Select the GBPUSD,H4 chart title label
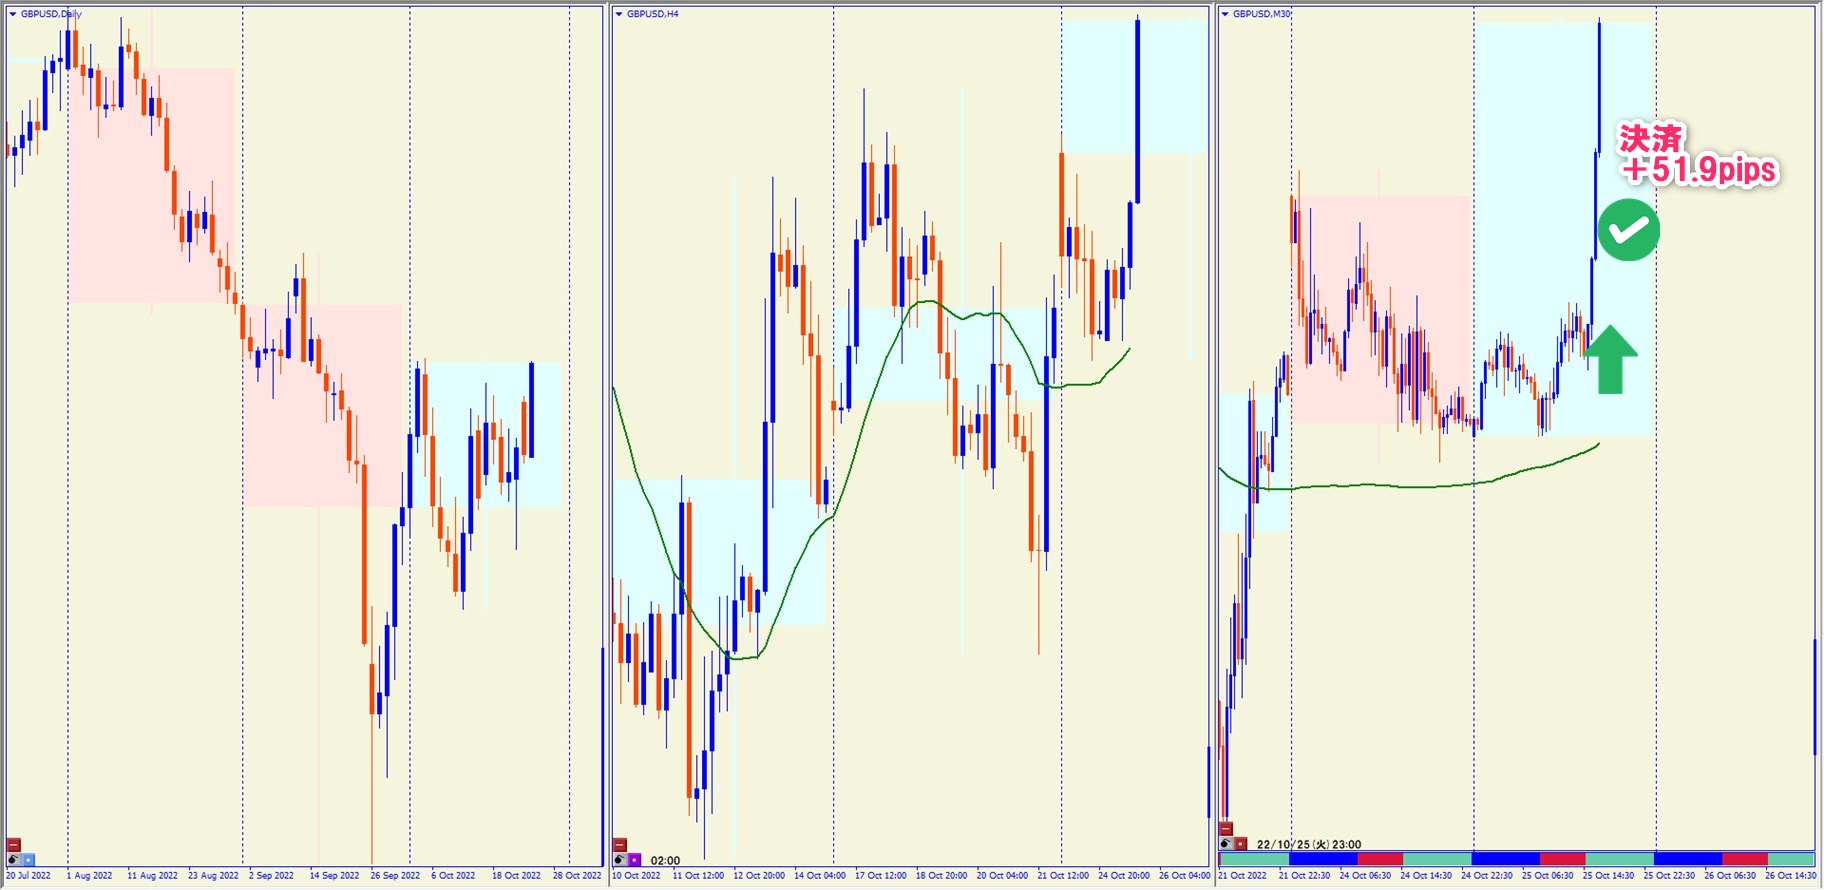Viewport: 1824px width, 890px height. pyautogui.click(x=652, y=14)
